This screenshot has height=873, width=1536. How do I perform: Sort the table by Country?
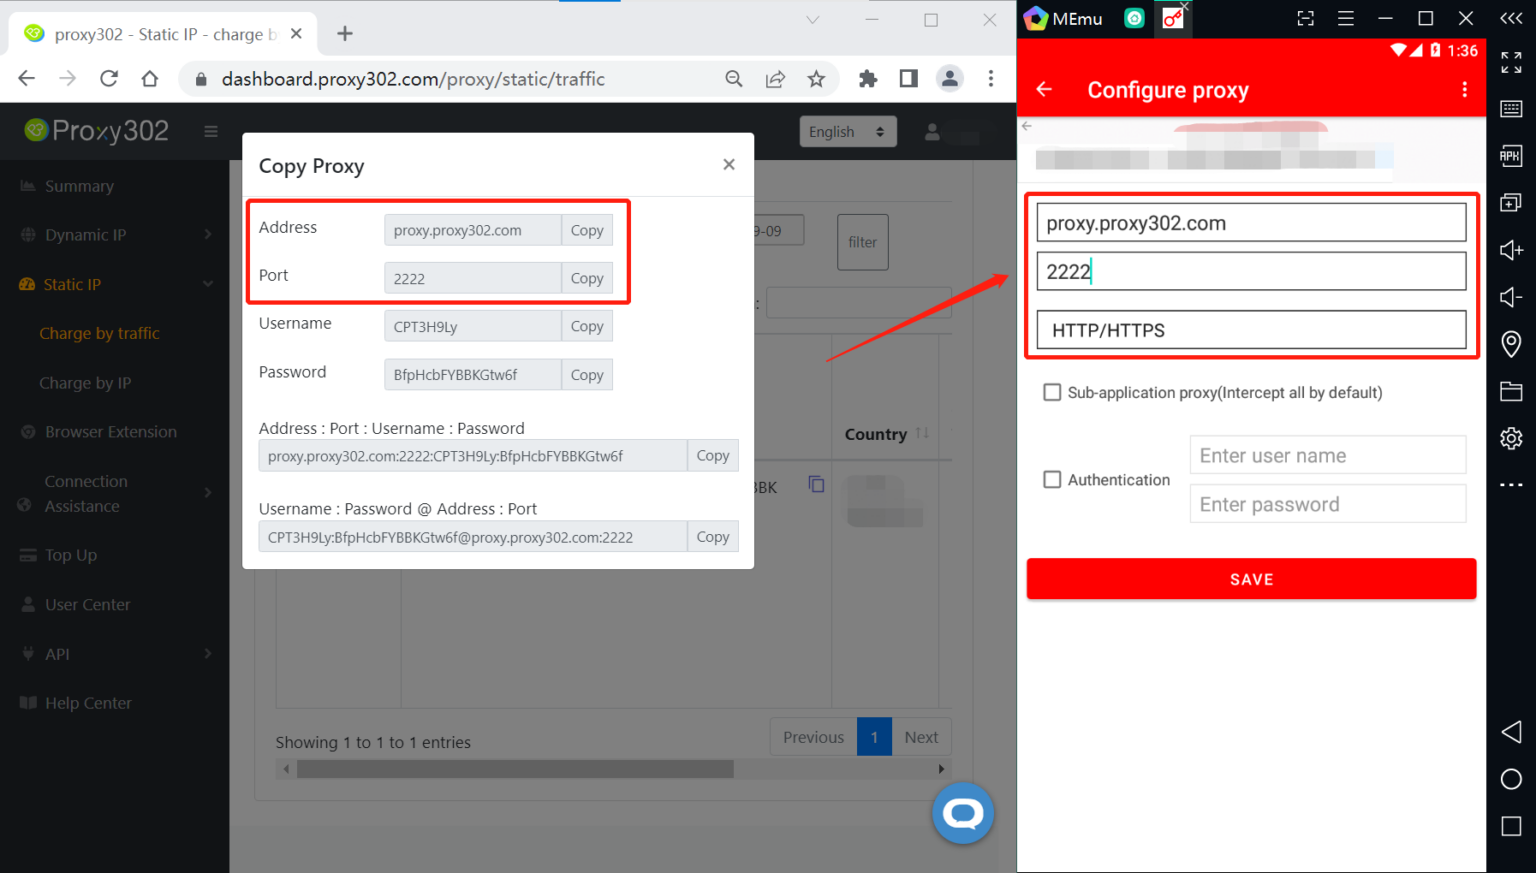[x=886, y=434]
